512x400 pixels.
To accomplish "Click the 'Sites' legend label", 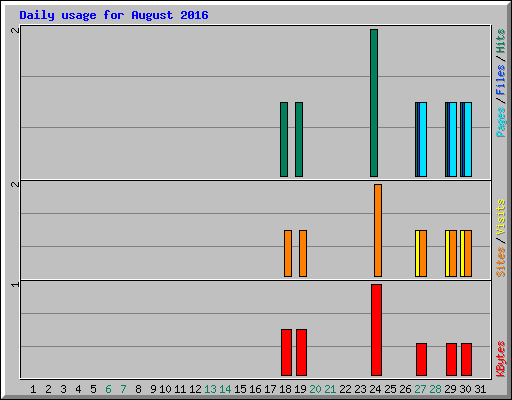I will pyautogui.click(x=501, y=262).
